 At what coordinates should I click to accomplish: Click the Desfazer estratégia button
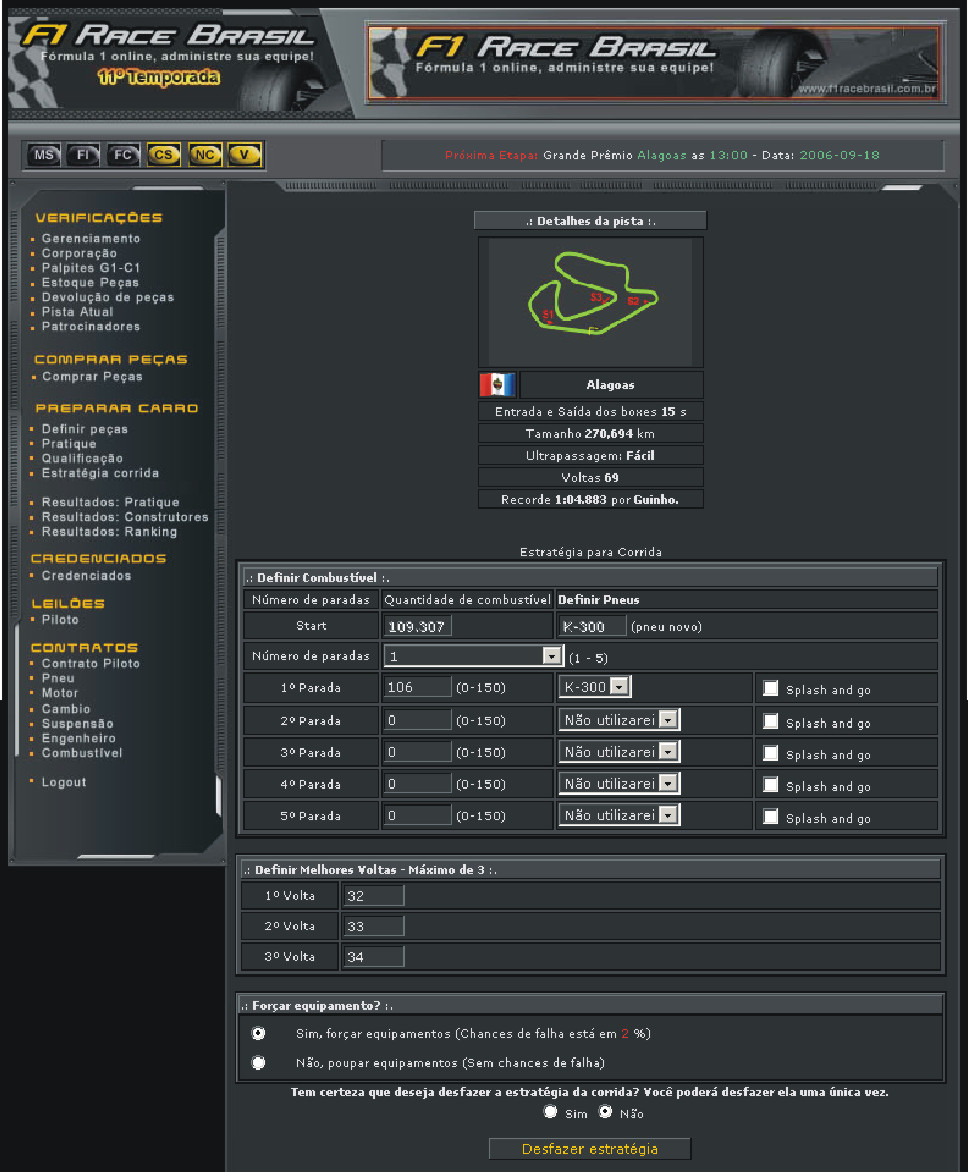[x=589, y=1149]
